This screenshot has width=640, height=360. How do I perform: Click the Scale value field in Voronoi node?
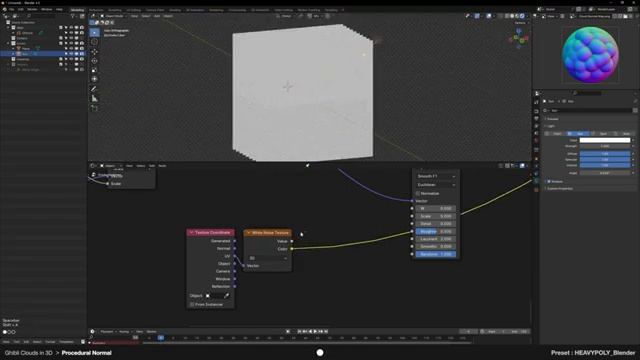(436, 216)
